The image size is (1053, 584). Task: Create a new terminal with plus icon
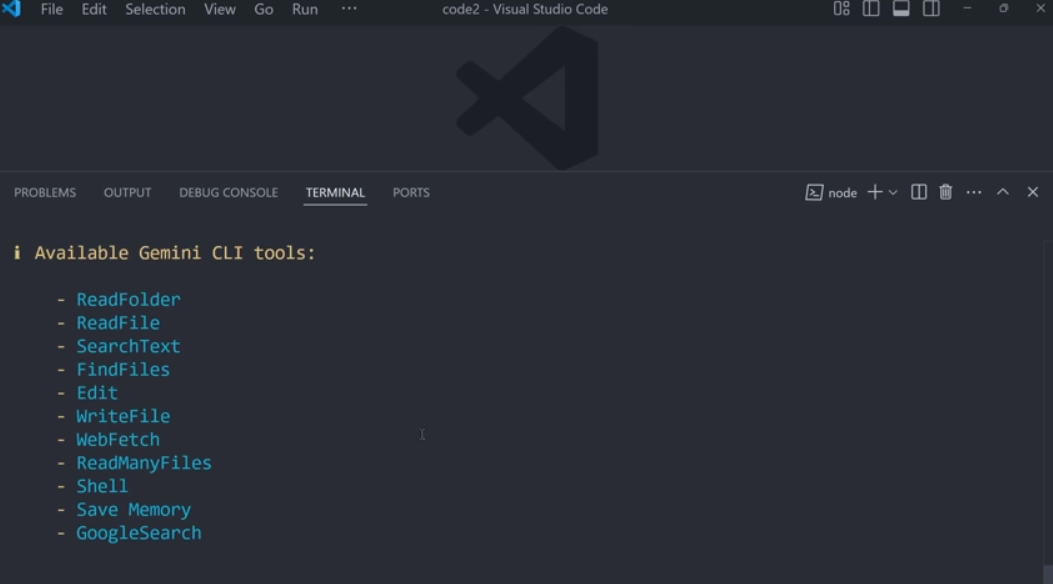pos(874,192)
